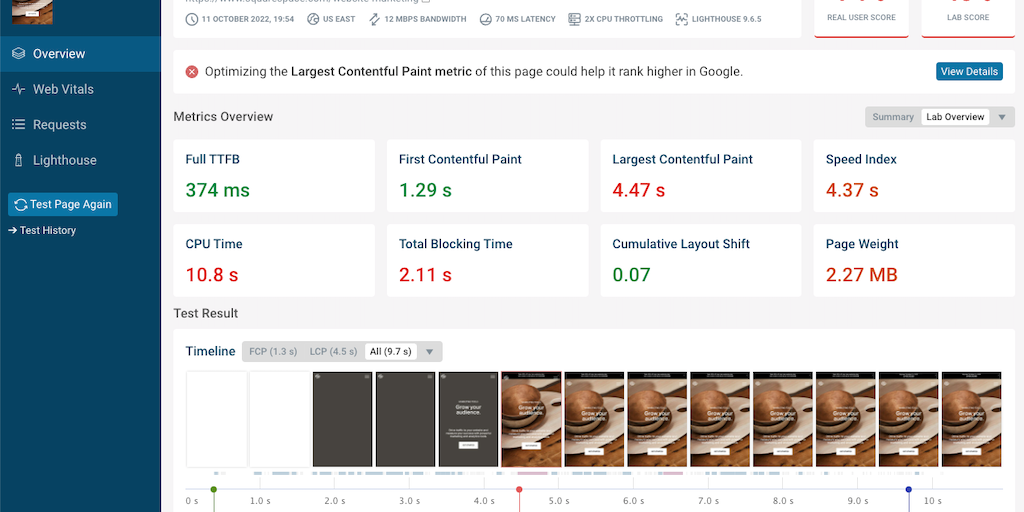Click the Lighthouse tower icon
The width and height of the screenshot is (1024, 512).
click(x=18, y=160)
